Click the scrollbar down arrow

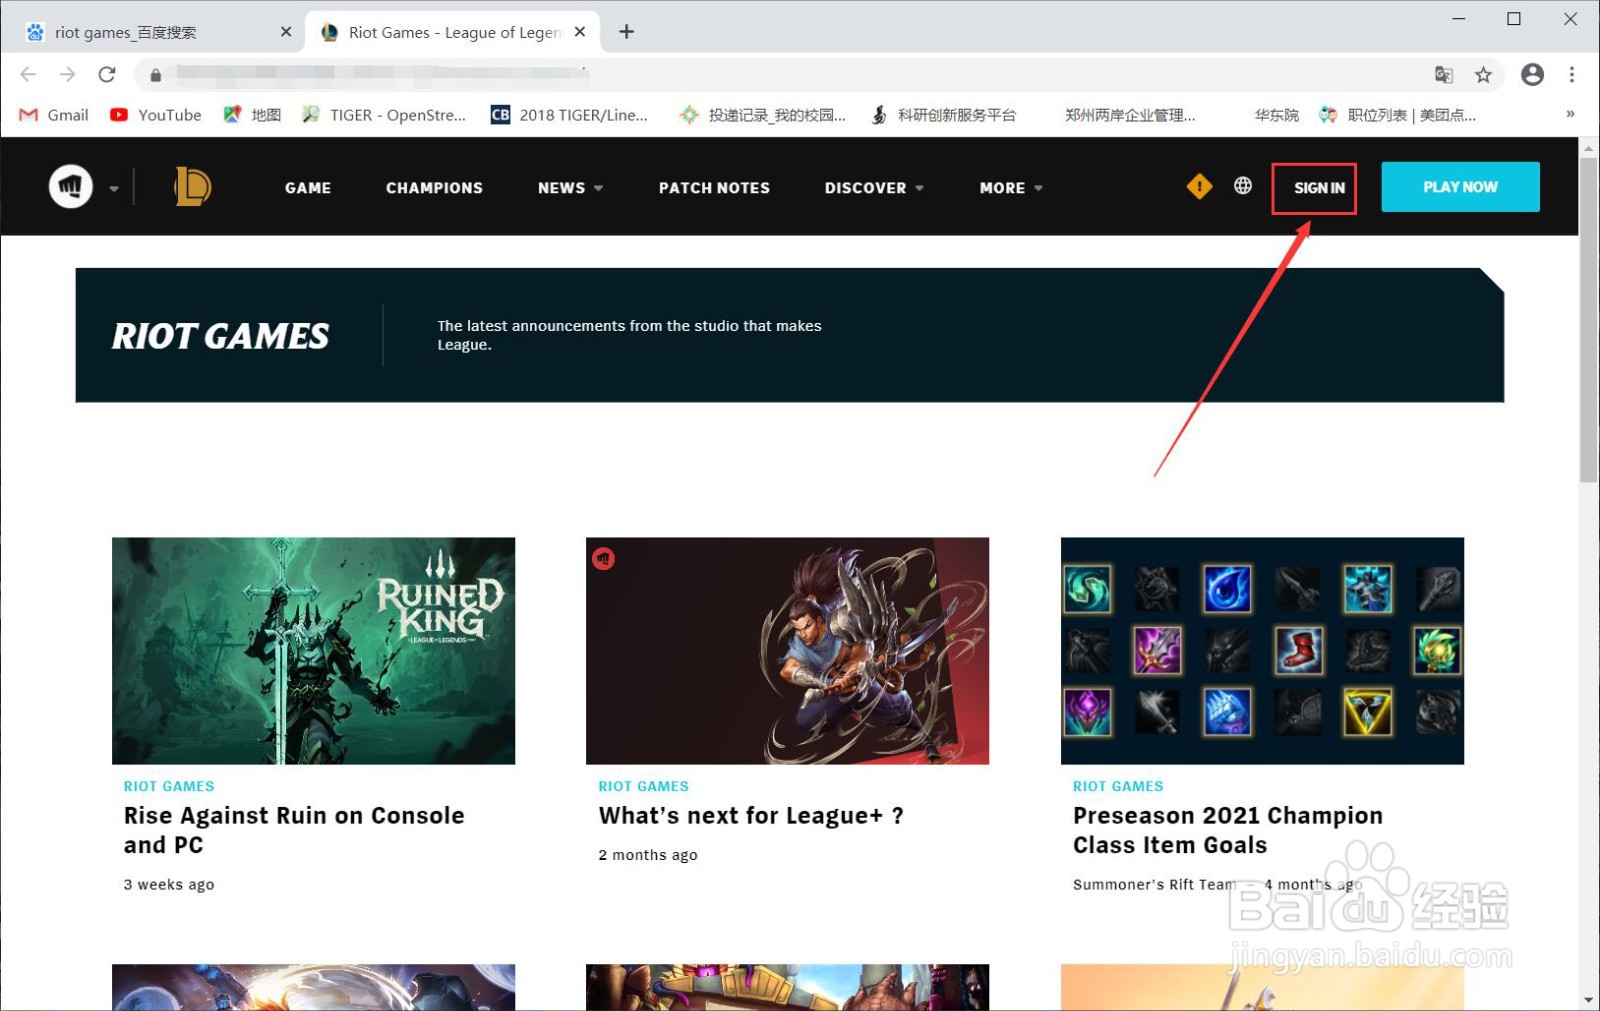pos(1588,1000)
